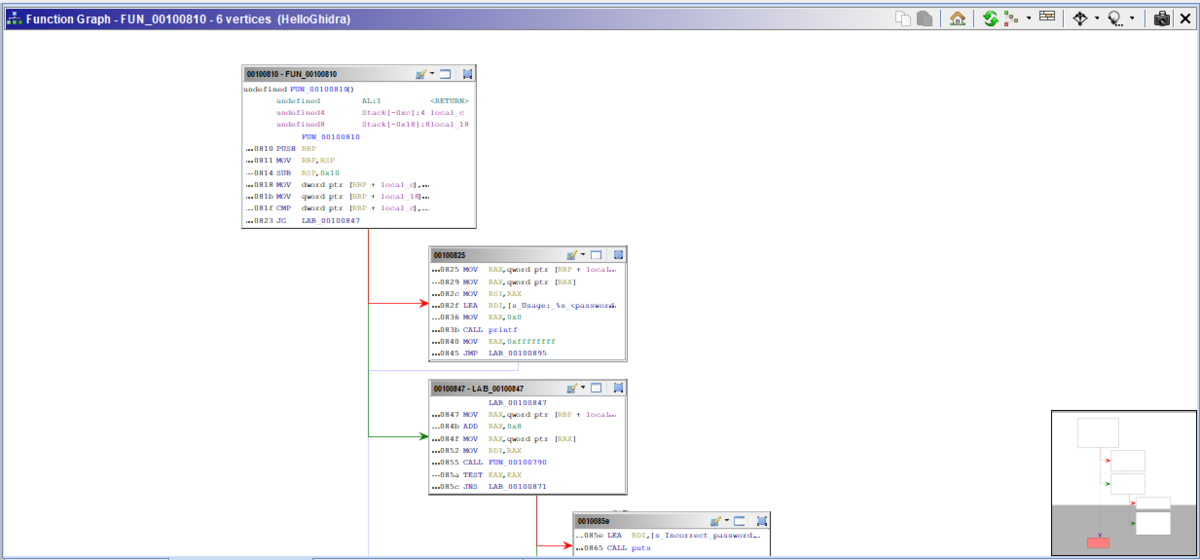Take graph snapshot with camera icon
1200x560 pixels.
(1162, 18)
